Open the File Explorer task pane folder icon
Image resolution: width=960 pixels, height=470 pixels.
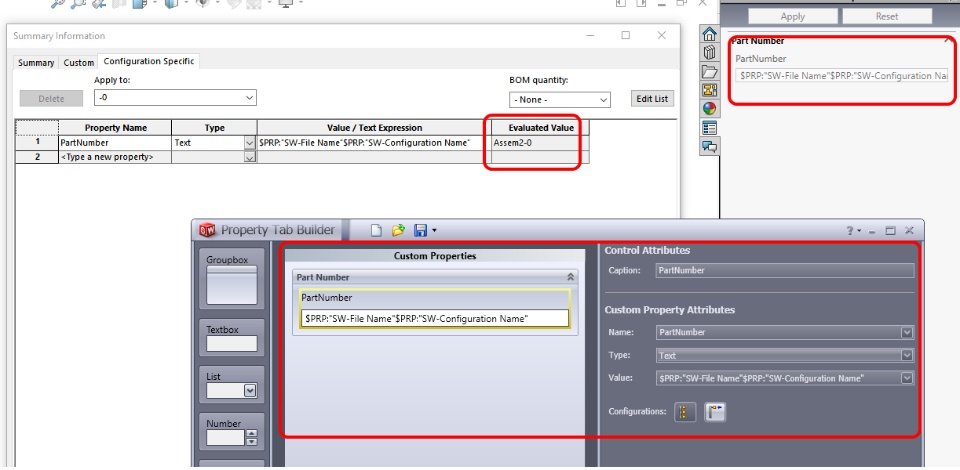coord(709,72)
